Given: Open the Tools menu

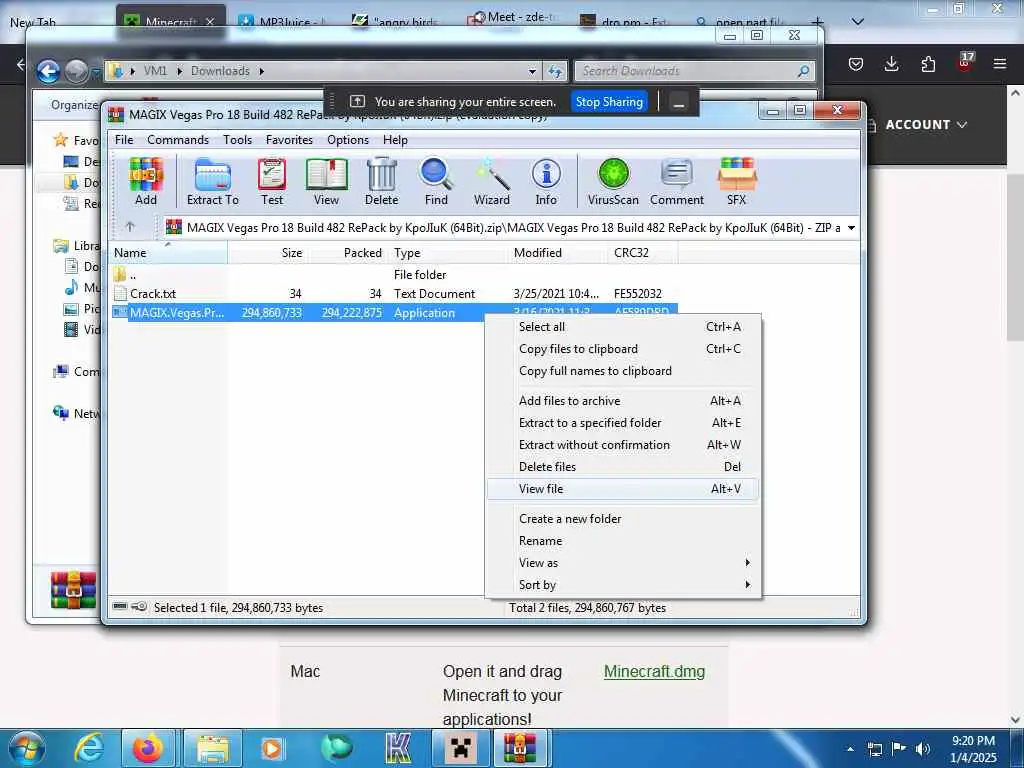Looking at the screenshot, I should coord(237,140).
